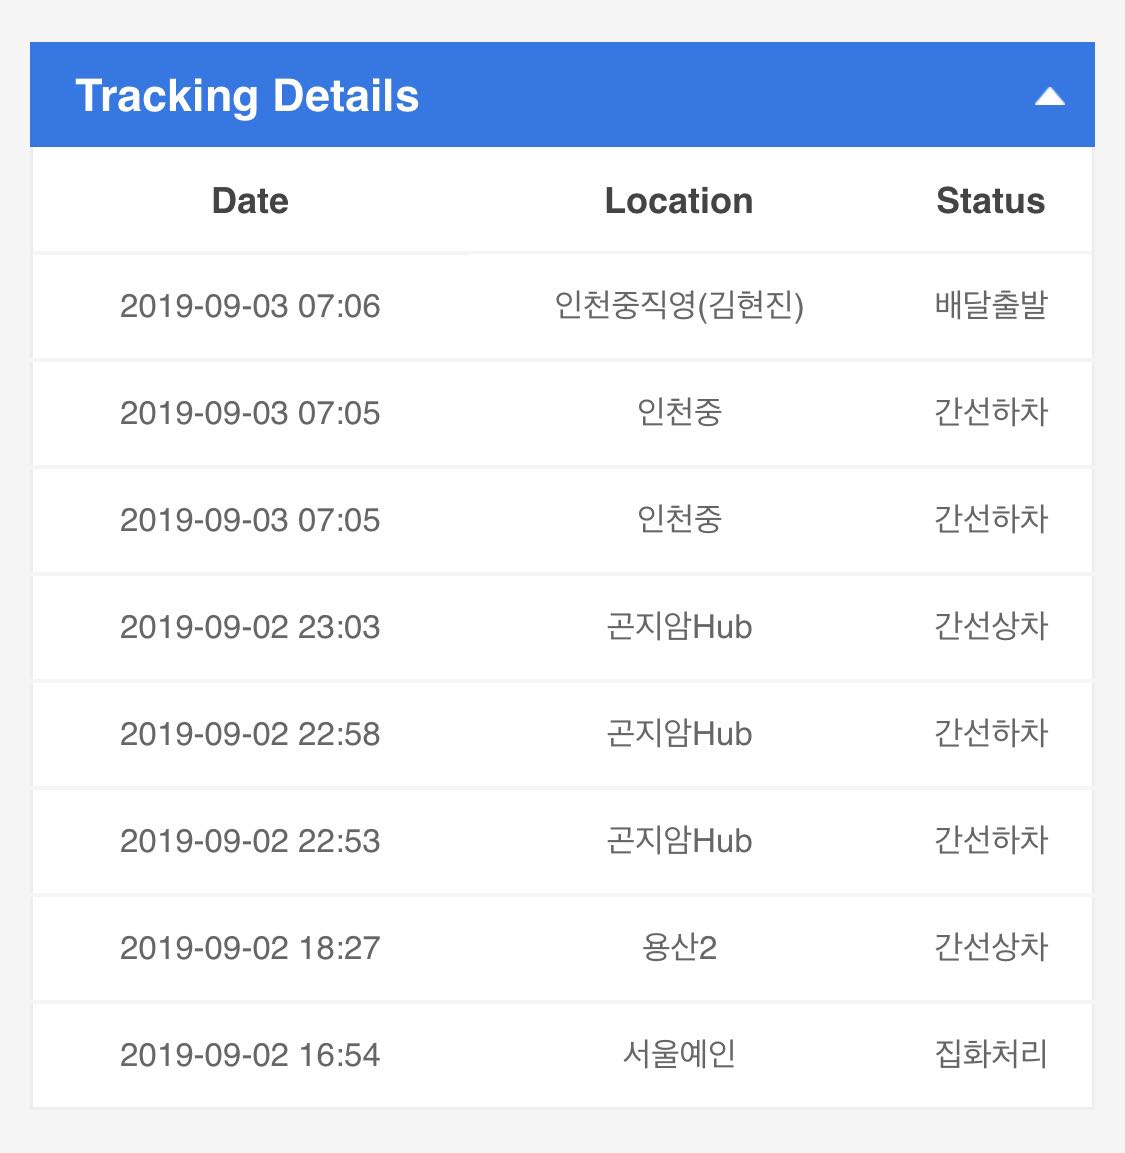Click 곤지암Hub in the 23:03 row
Image resolution: width=1125 pixels, height=1153 pixels.
point(679,627)
